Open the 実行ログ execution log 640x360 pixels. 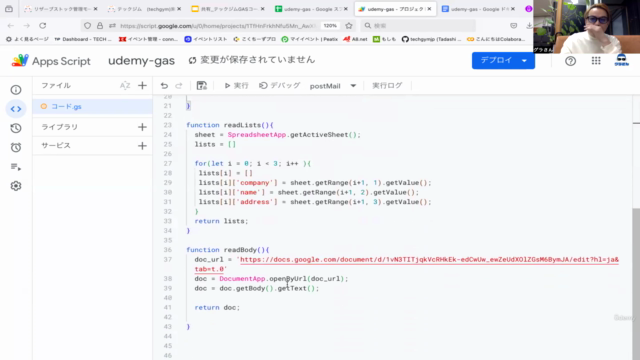tap(387, 86)
